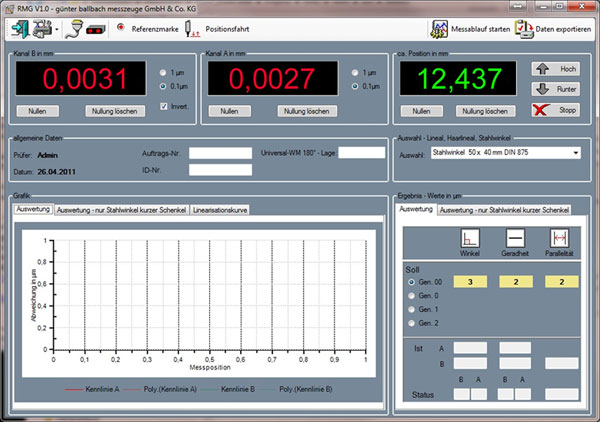Switch to the Linearisationskurve tab
The image size is (600, 422).
[219, 210]
